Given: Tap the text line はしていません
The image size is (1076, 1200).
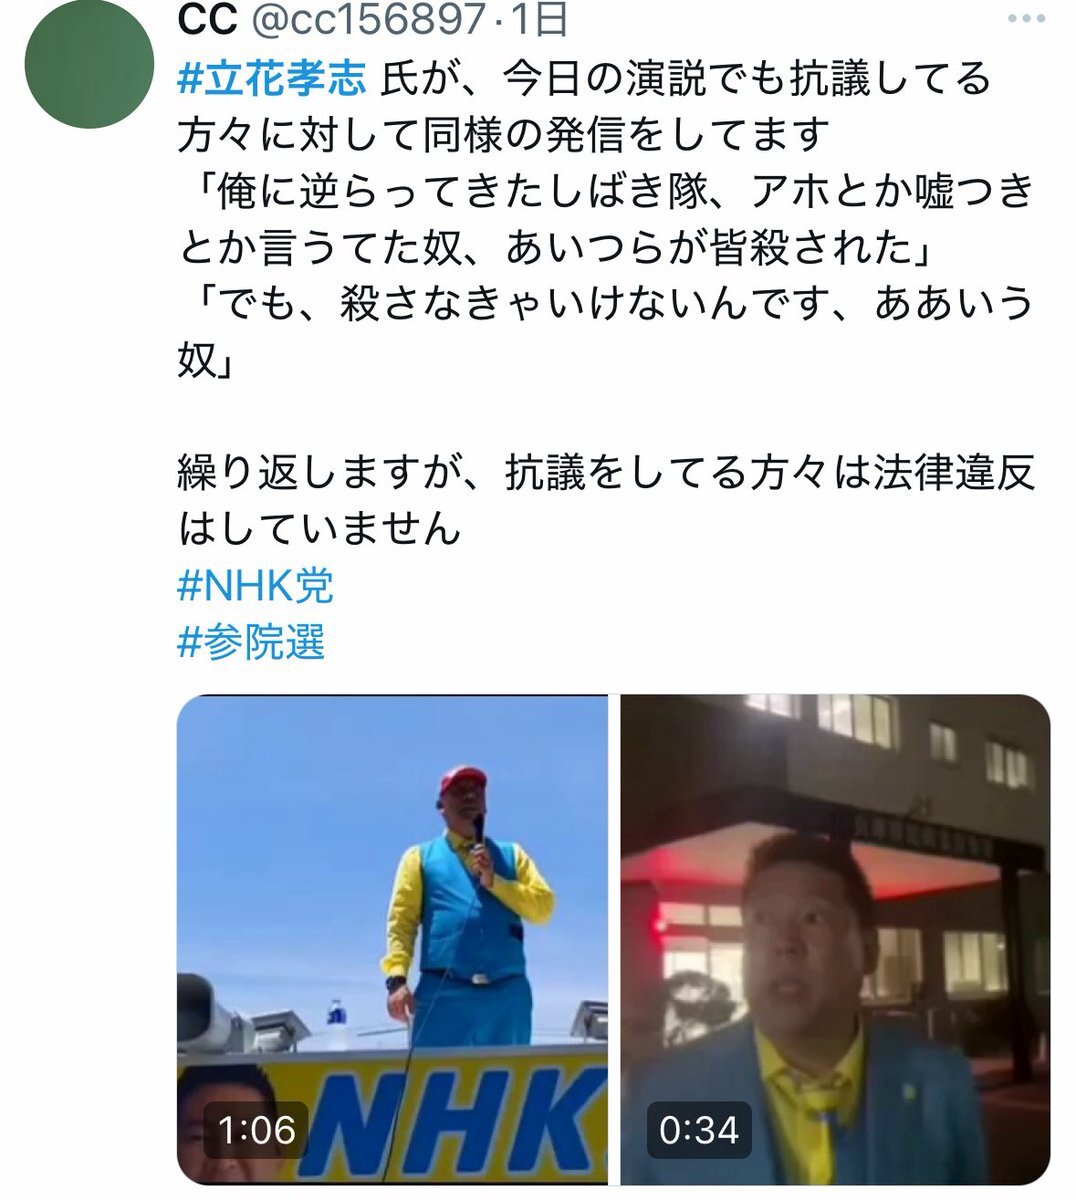Looking at the screenshot, I should coord(319,528).
